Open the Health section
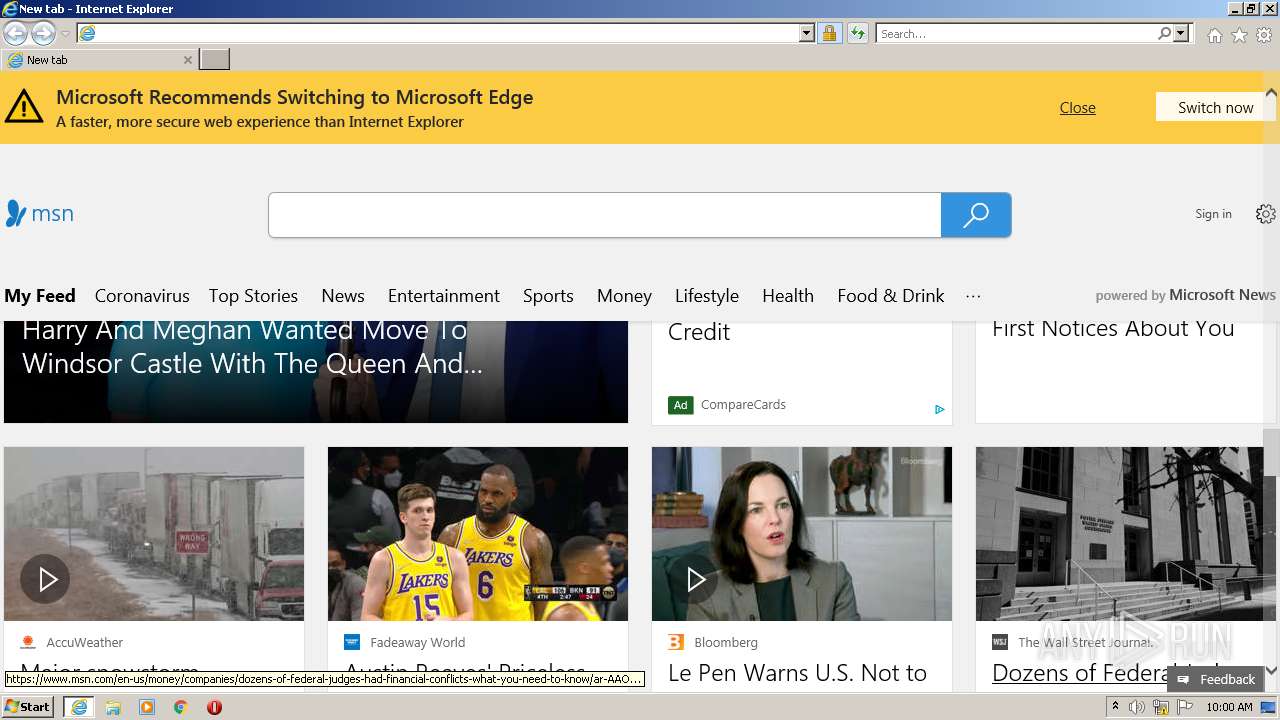Image resolution: width=1280 pixels, height=720 pixels. click(788, 296)
